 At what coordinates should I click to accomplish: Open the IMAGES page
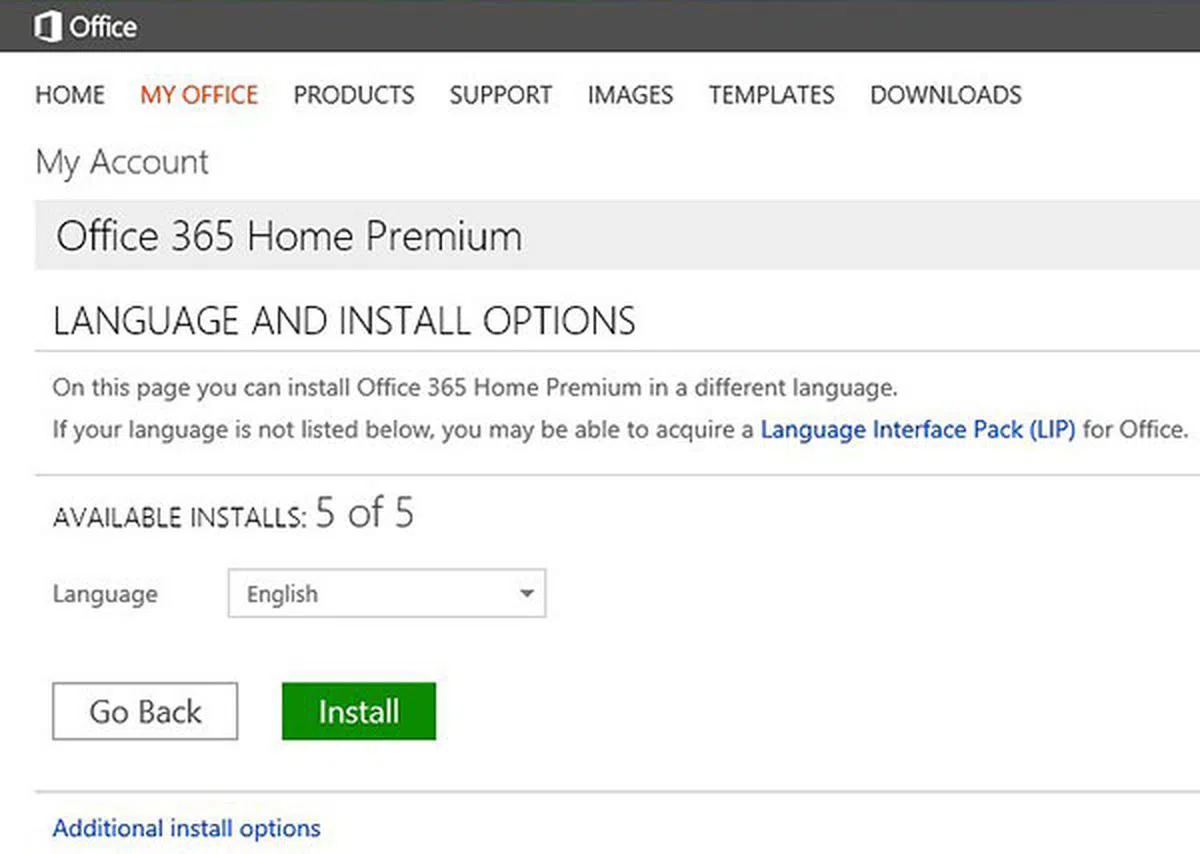tap(630, 95)
